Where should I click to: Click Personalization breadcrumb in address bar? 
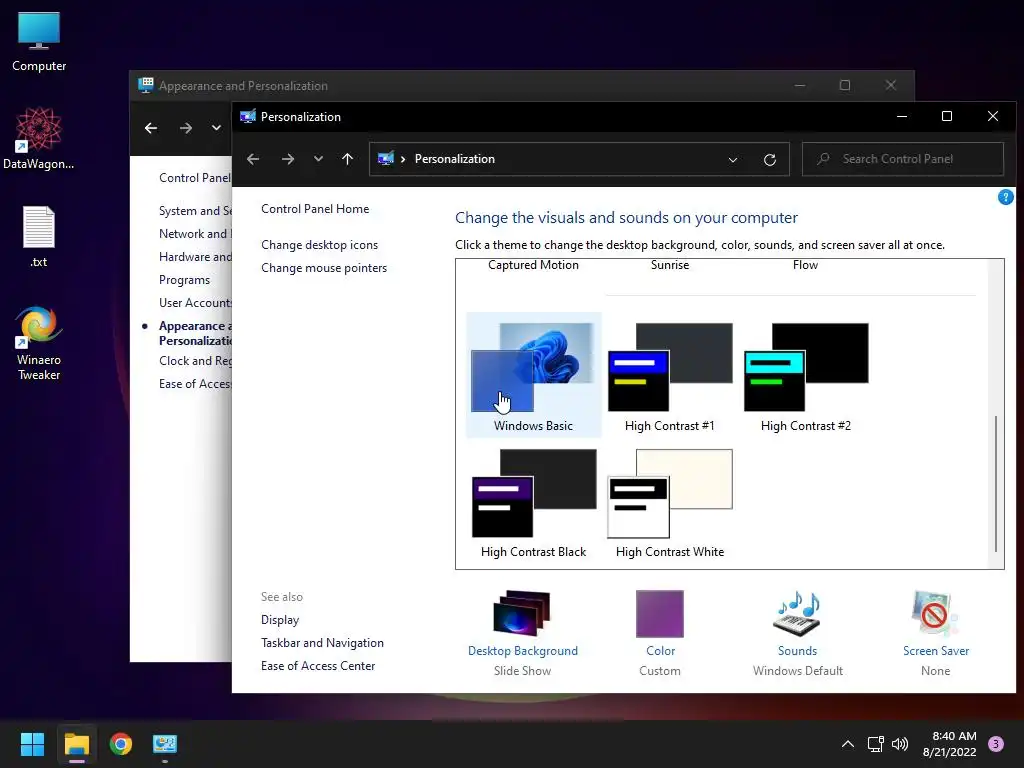[455, 159]
